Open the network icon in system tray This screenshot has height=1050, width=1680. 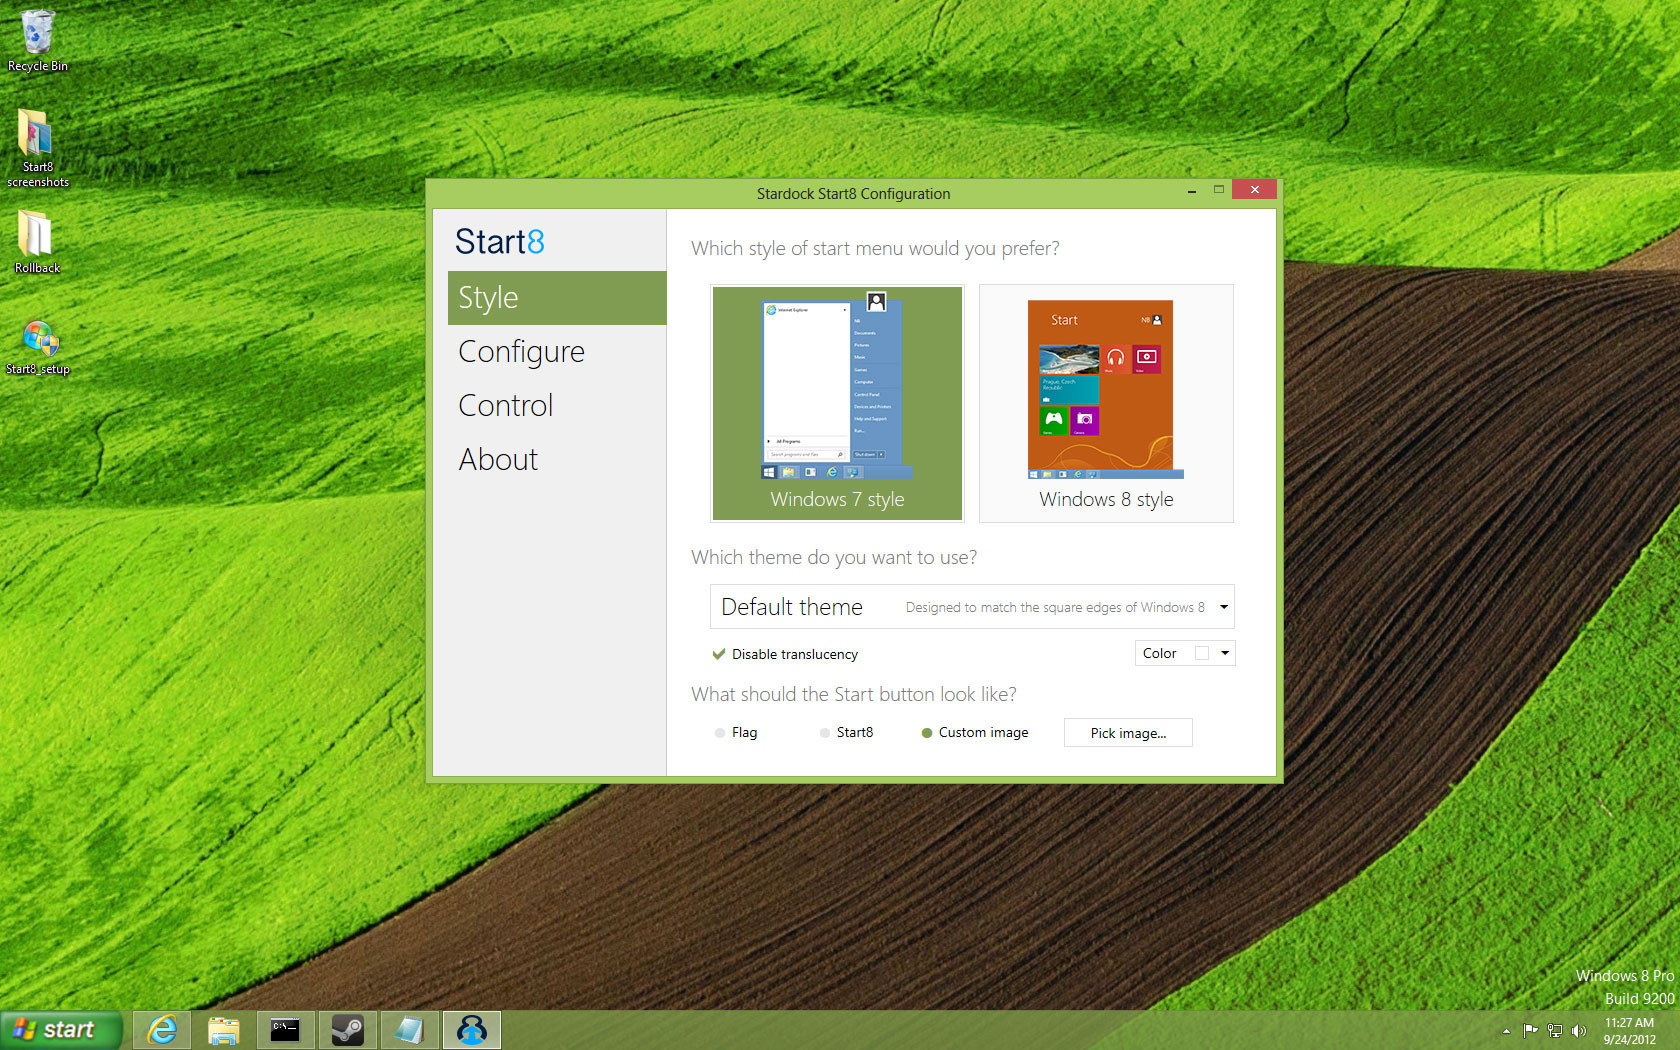point(1555,1030)
